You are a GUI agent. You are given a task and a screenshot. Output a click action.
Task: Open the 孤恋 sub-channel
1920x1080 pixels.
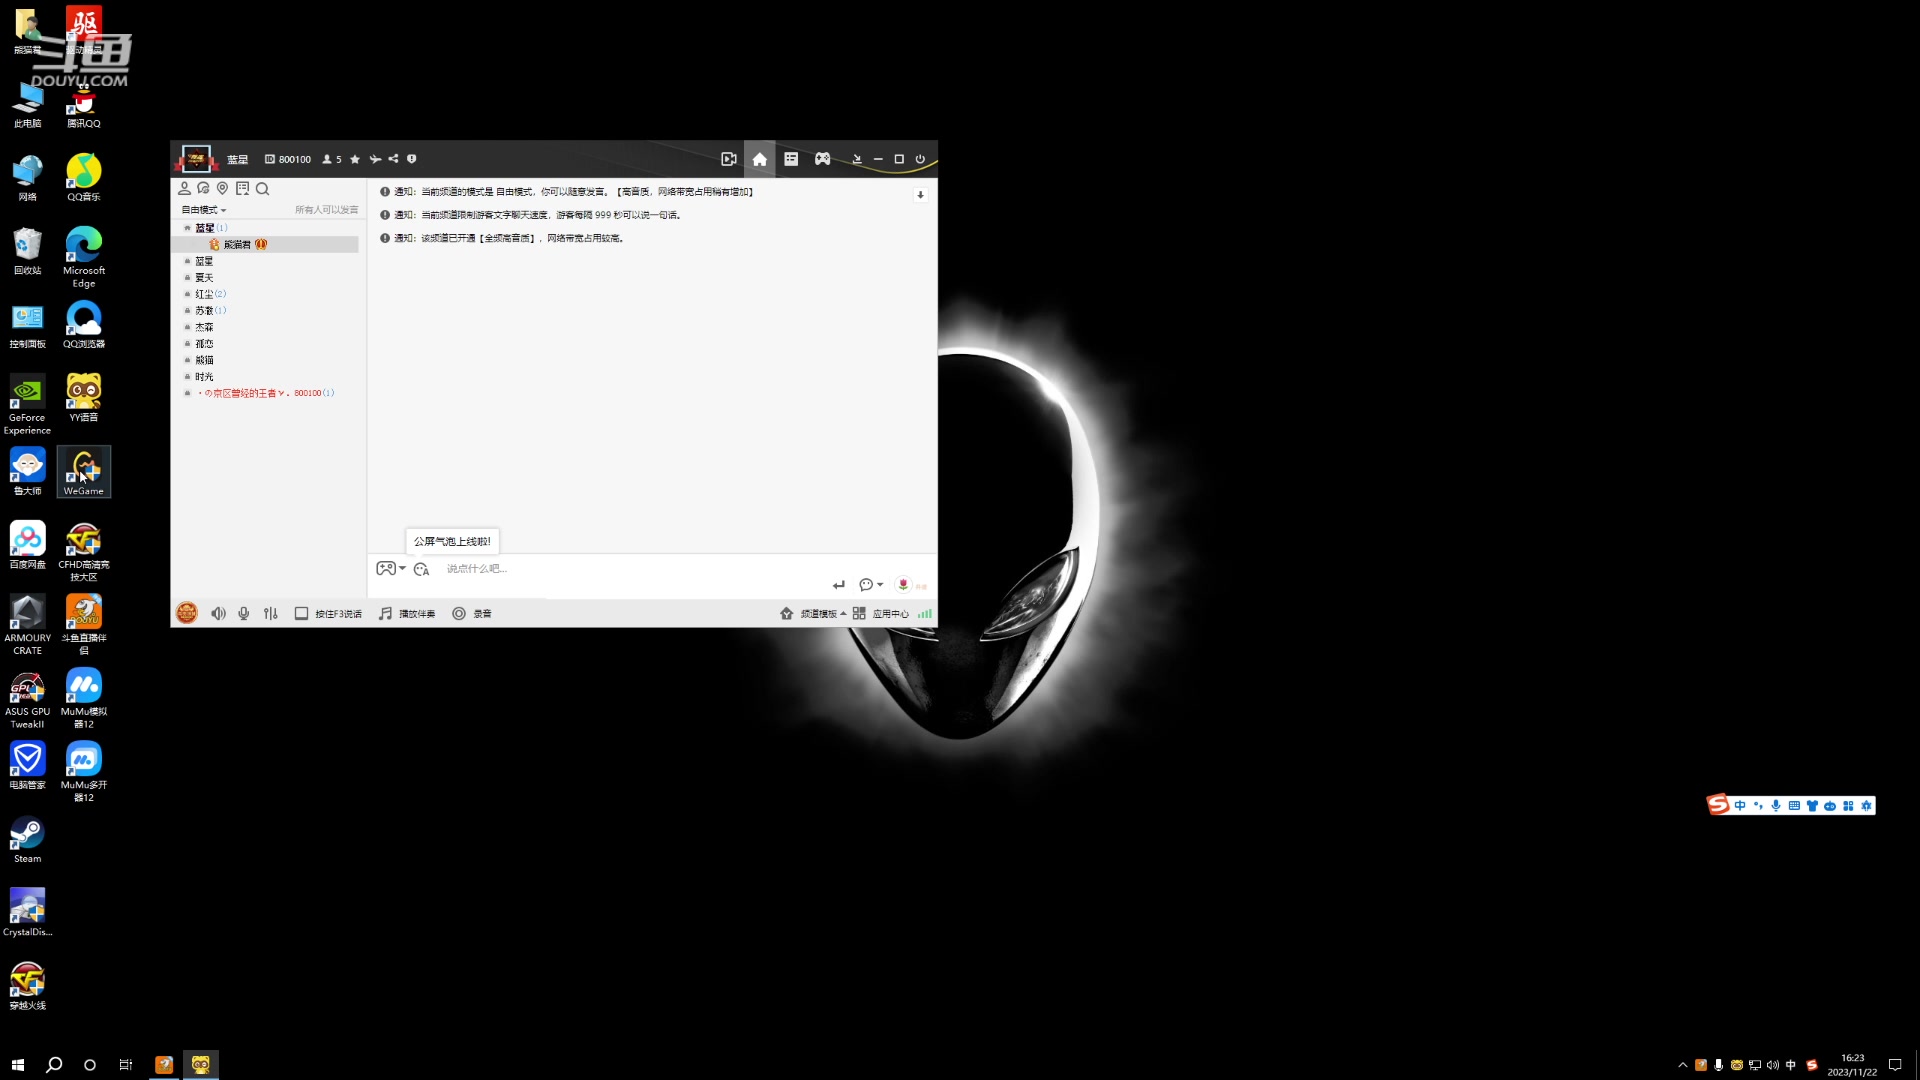[204, 344]
